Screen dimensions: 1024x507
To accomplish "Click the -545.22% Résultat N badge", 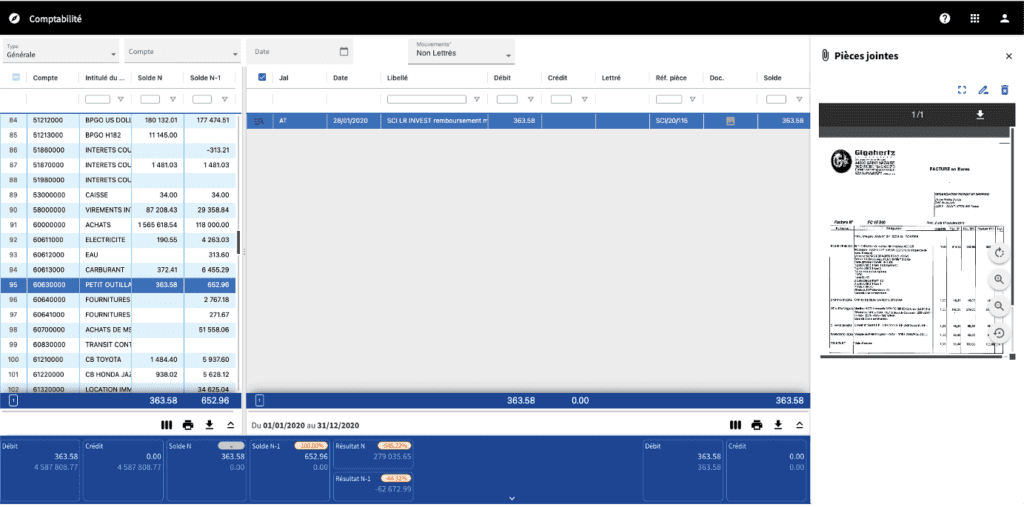I will pos(394,446).
